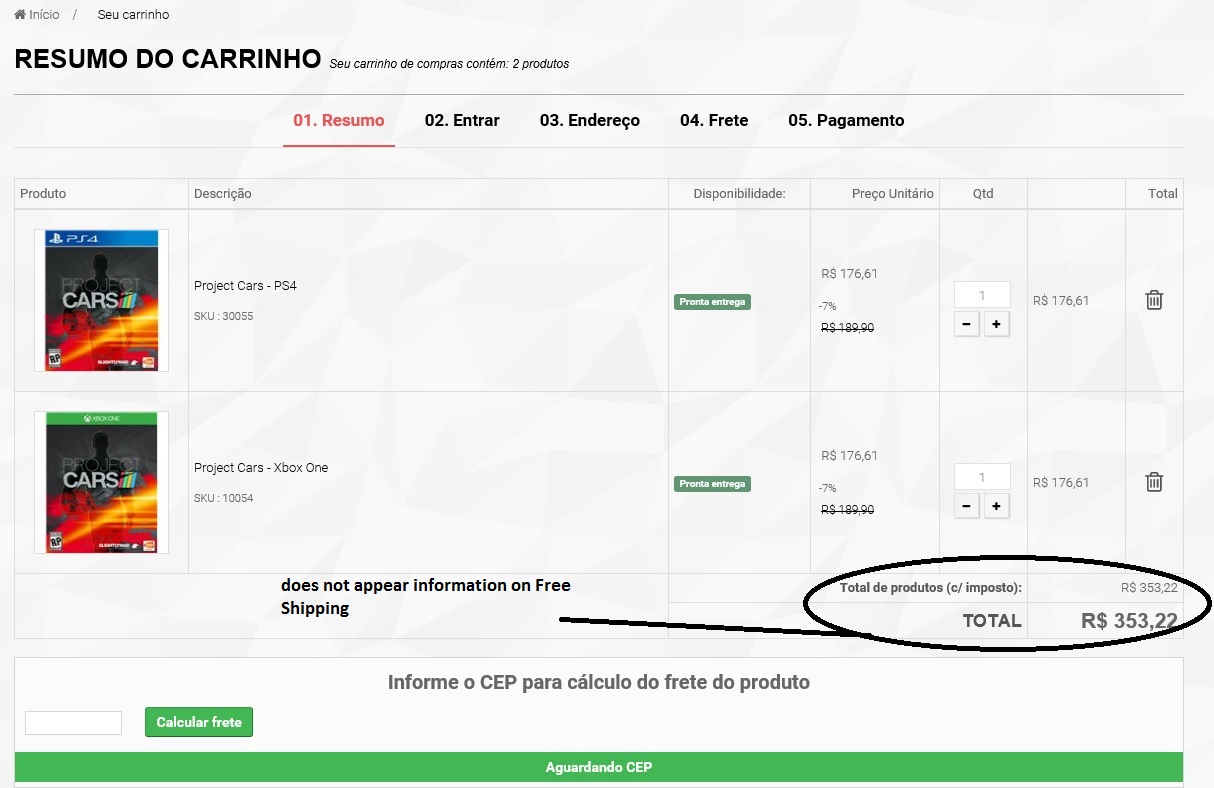Click the Xbox One struck-through price R$ 189,90
The image size is (1214, 788).
(847, 510)
